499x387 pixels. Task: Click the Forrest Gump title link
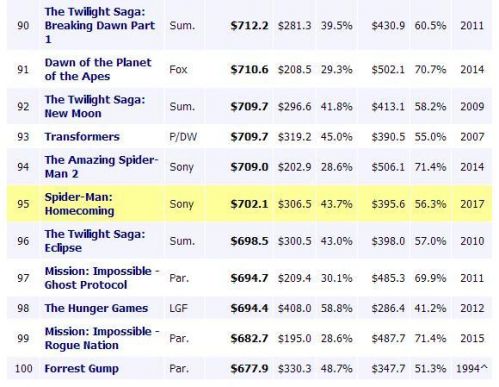point(81,368)
